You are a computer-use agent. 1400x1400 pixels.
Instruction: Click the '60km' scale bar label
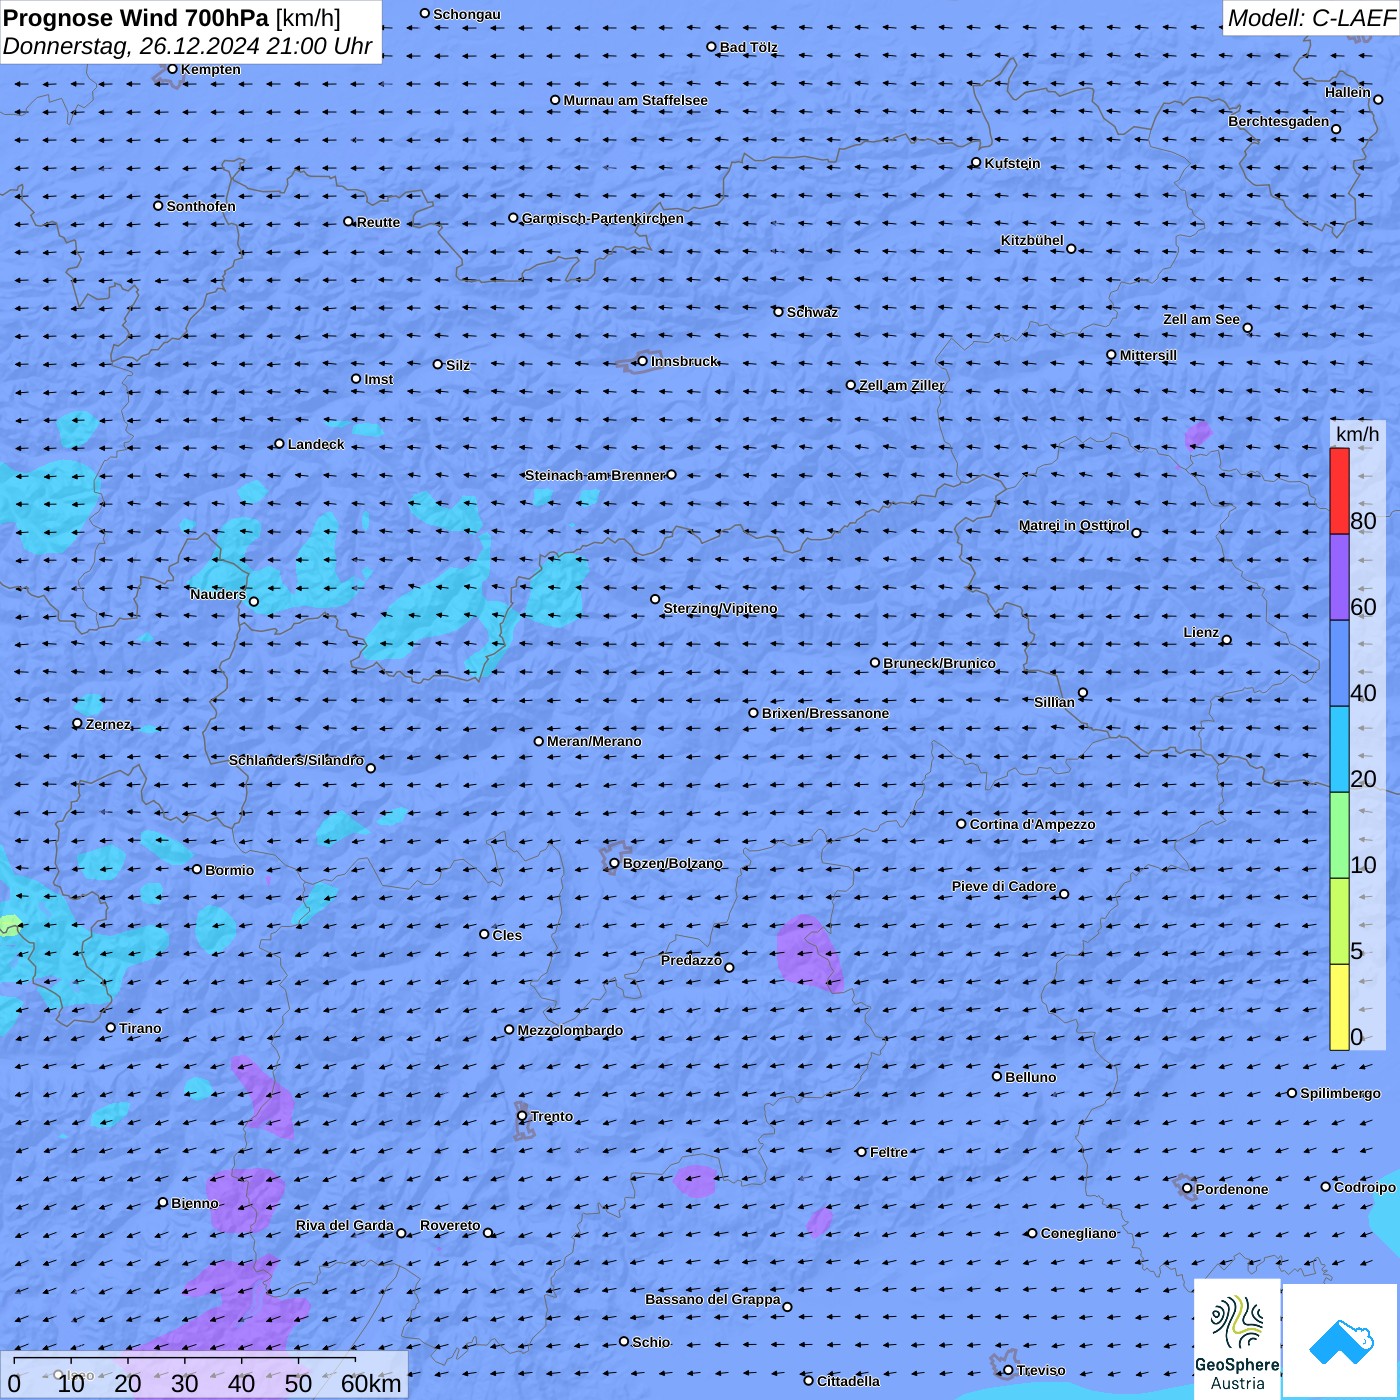[371, 1384]
